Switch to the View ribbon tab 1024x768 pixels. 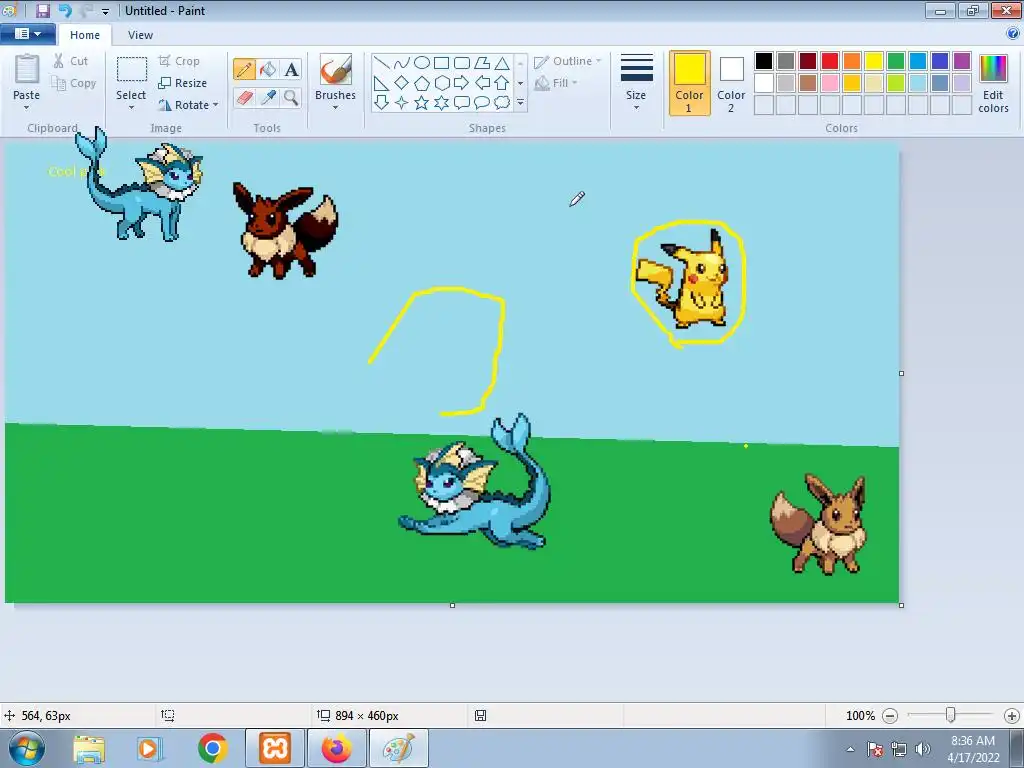click(x=140, y=35)
